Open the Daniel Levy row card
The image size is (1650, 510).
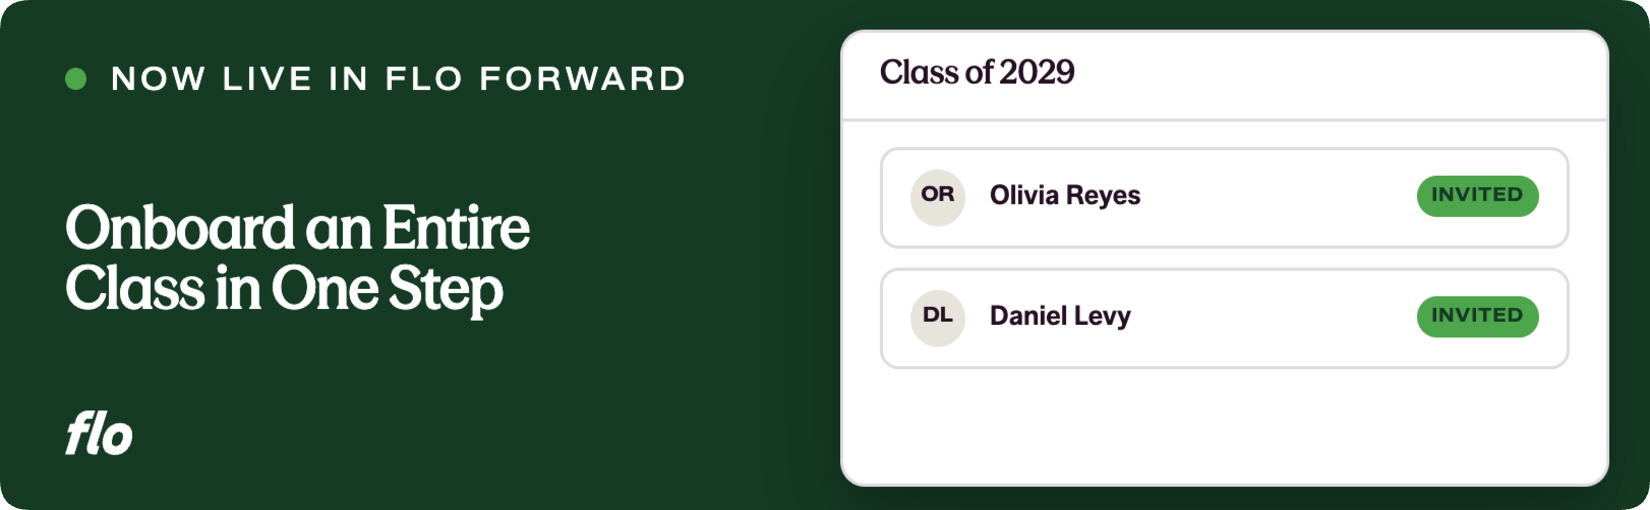[x=1224, y=318]
